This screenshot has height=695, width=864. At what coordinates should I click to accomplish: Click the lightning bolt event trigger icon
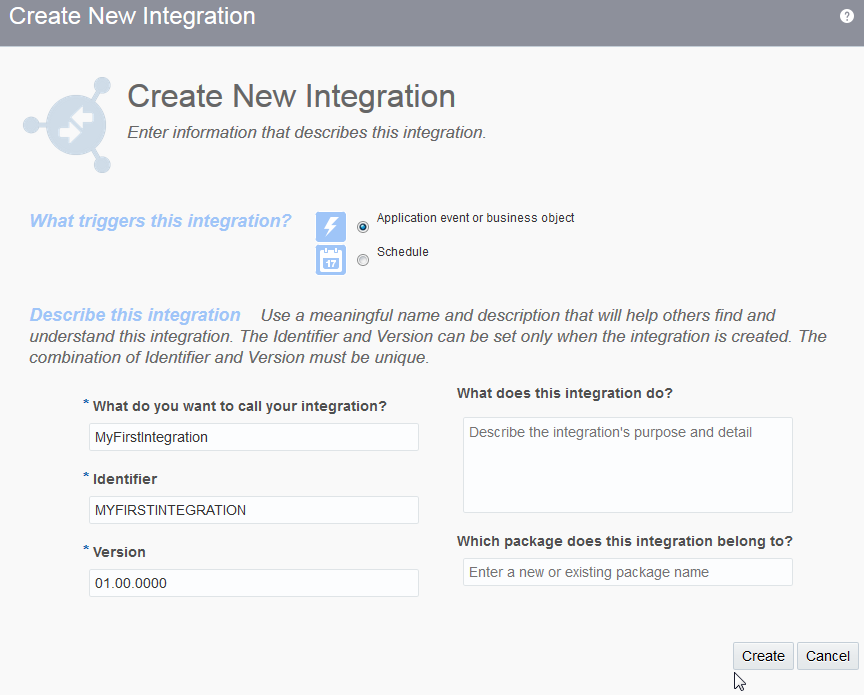331,226
